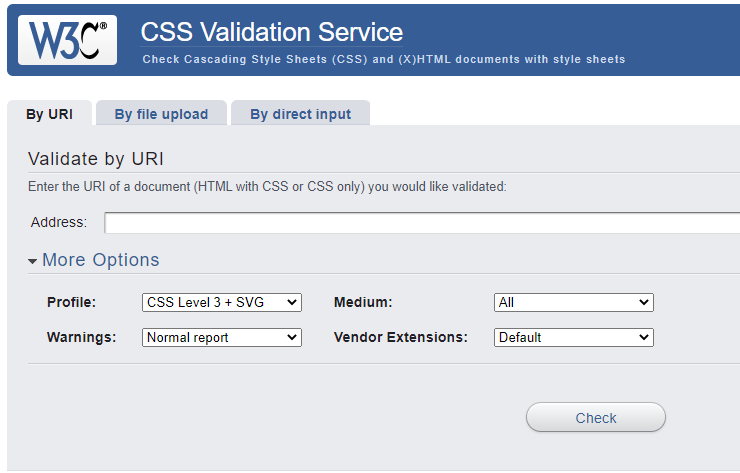Click the Profile dropdown chevron arrow
The width and height of the screenshot is (740, 473).
tap(292, 302)
